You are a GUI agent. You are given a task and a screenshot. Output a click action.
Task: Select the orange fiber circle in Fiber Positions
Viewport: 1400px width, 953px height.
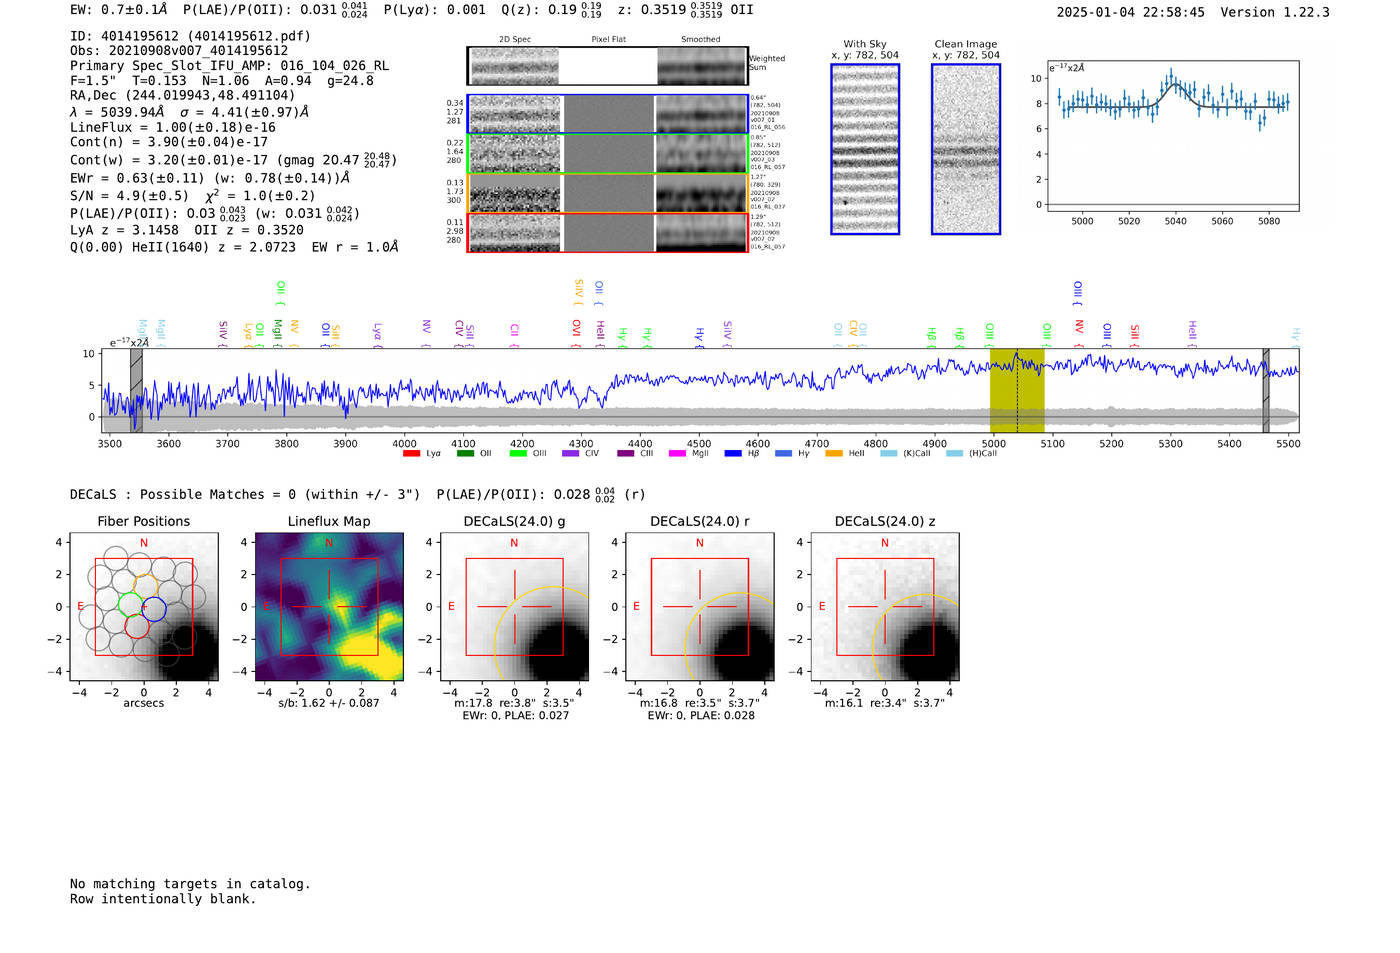click(146, 586)
